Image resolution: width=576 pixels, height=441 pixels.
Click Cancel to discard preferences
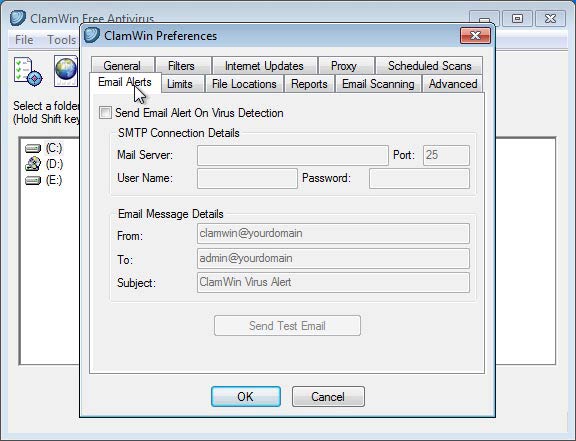(328, 397)
